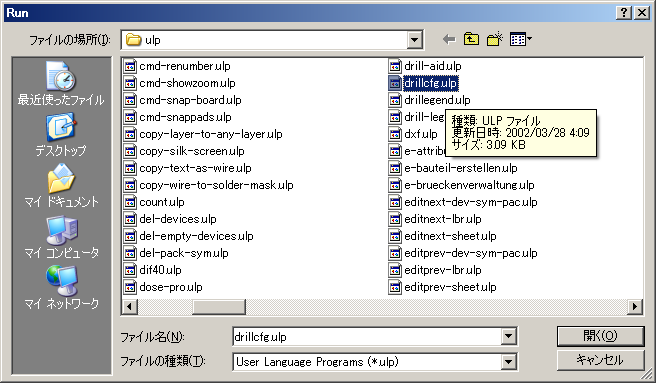The width and height of the screenshot is (656, 383).
Task: Select file del-pack-sym.ulp
Action: point(176,253)
